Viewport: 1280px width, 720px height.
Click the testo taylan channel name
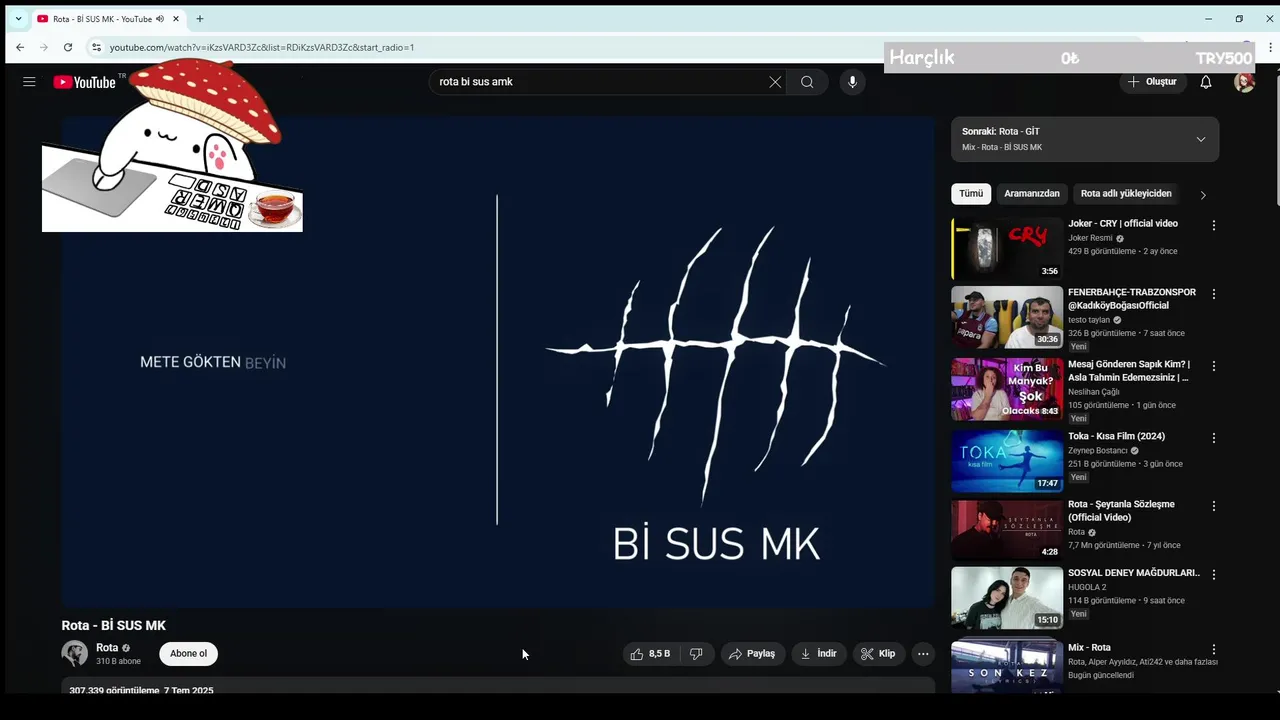[x=1089, y=320]
